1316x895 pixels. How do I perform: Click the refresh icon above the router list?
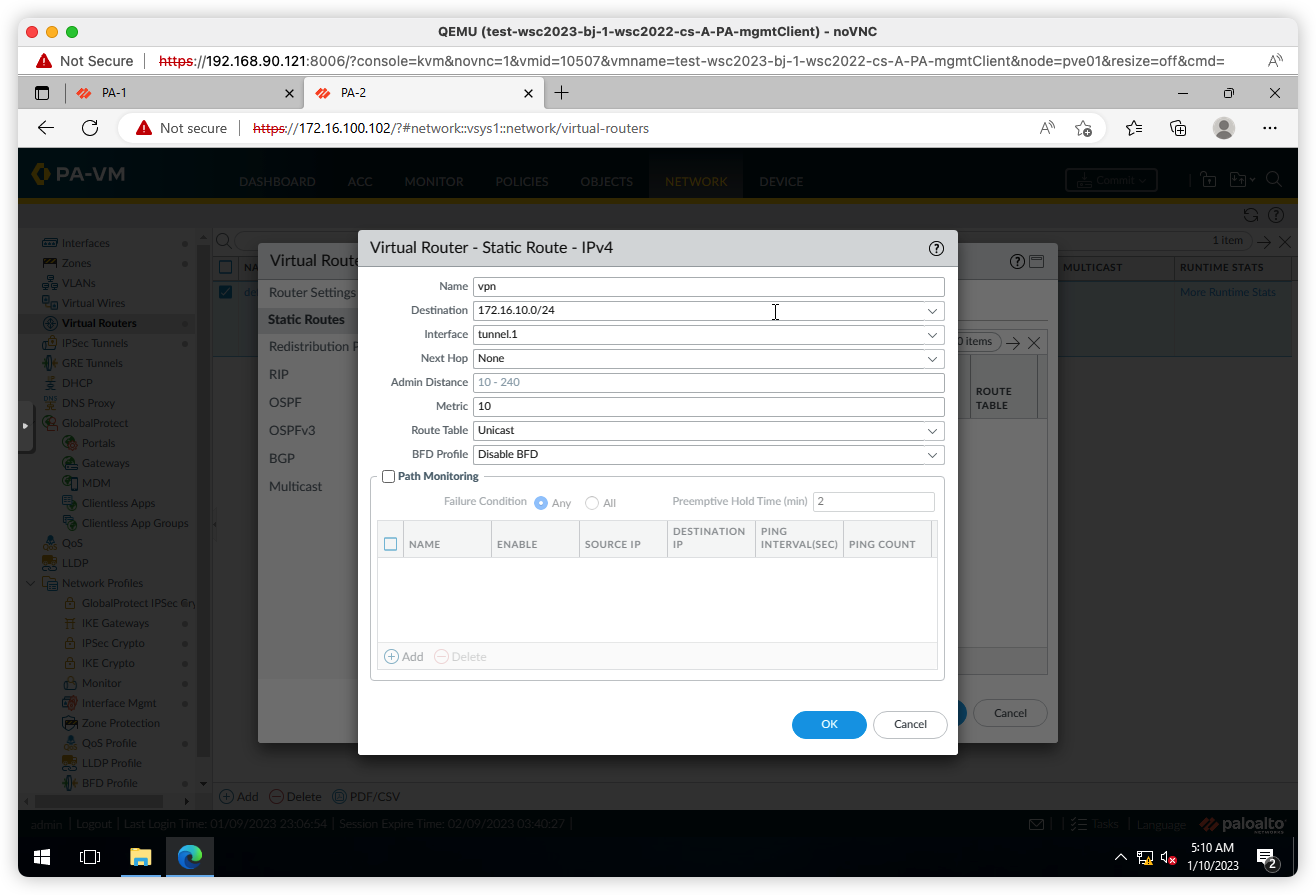[x=1250, y=214]
